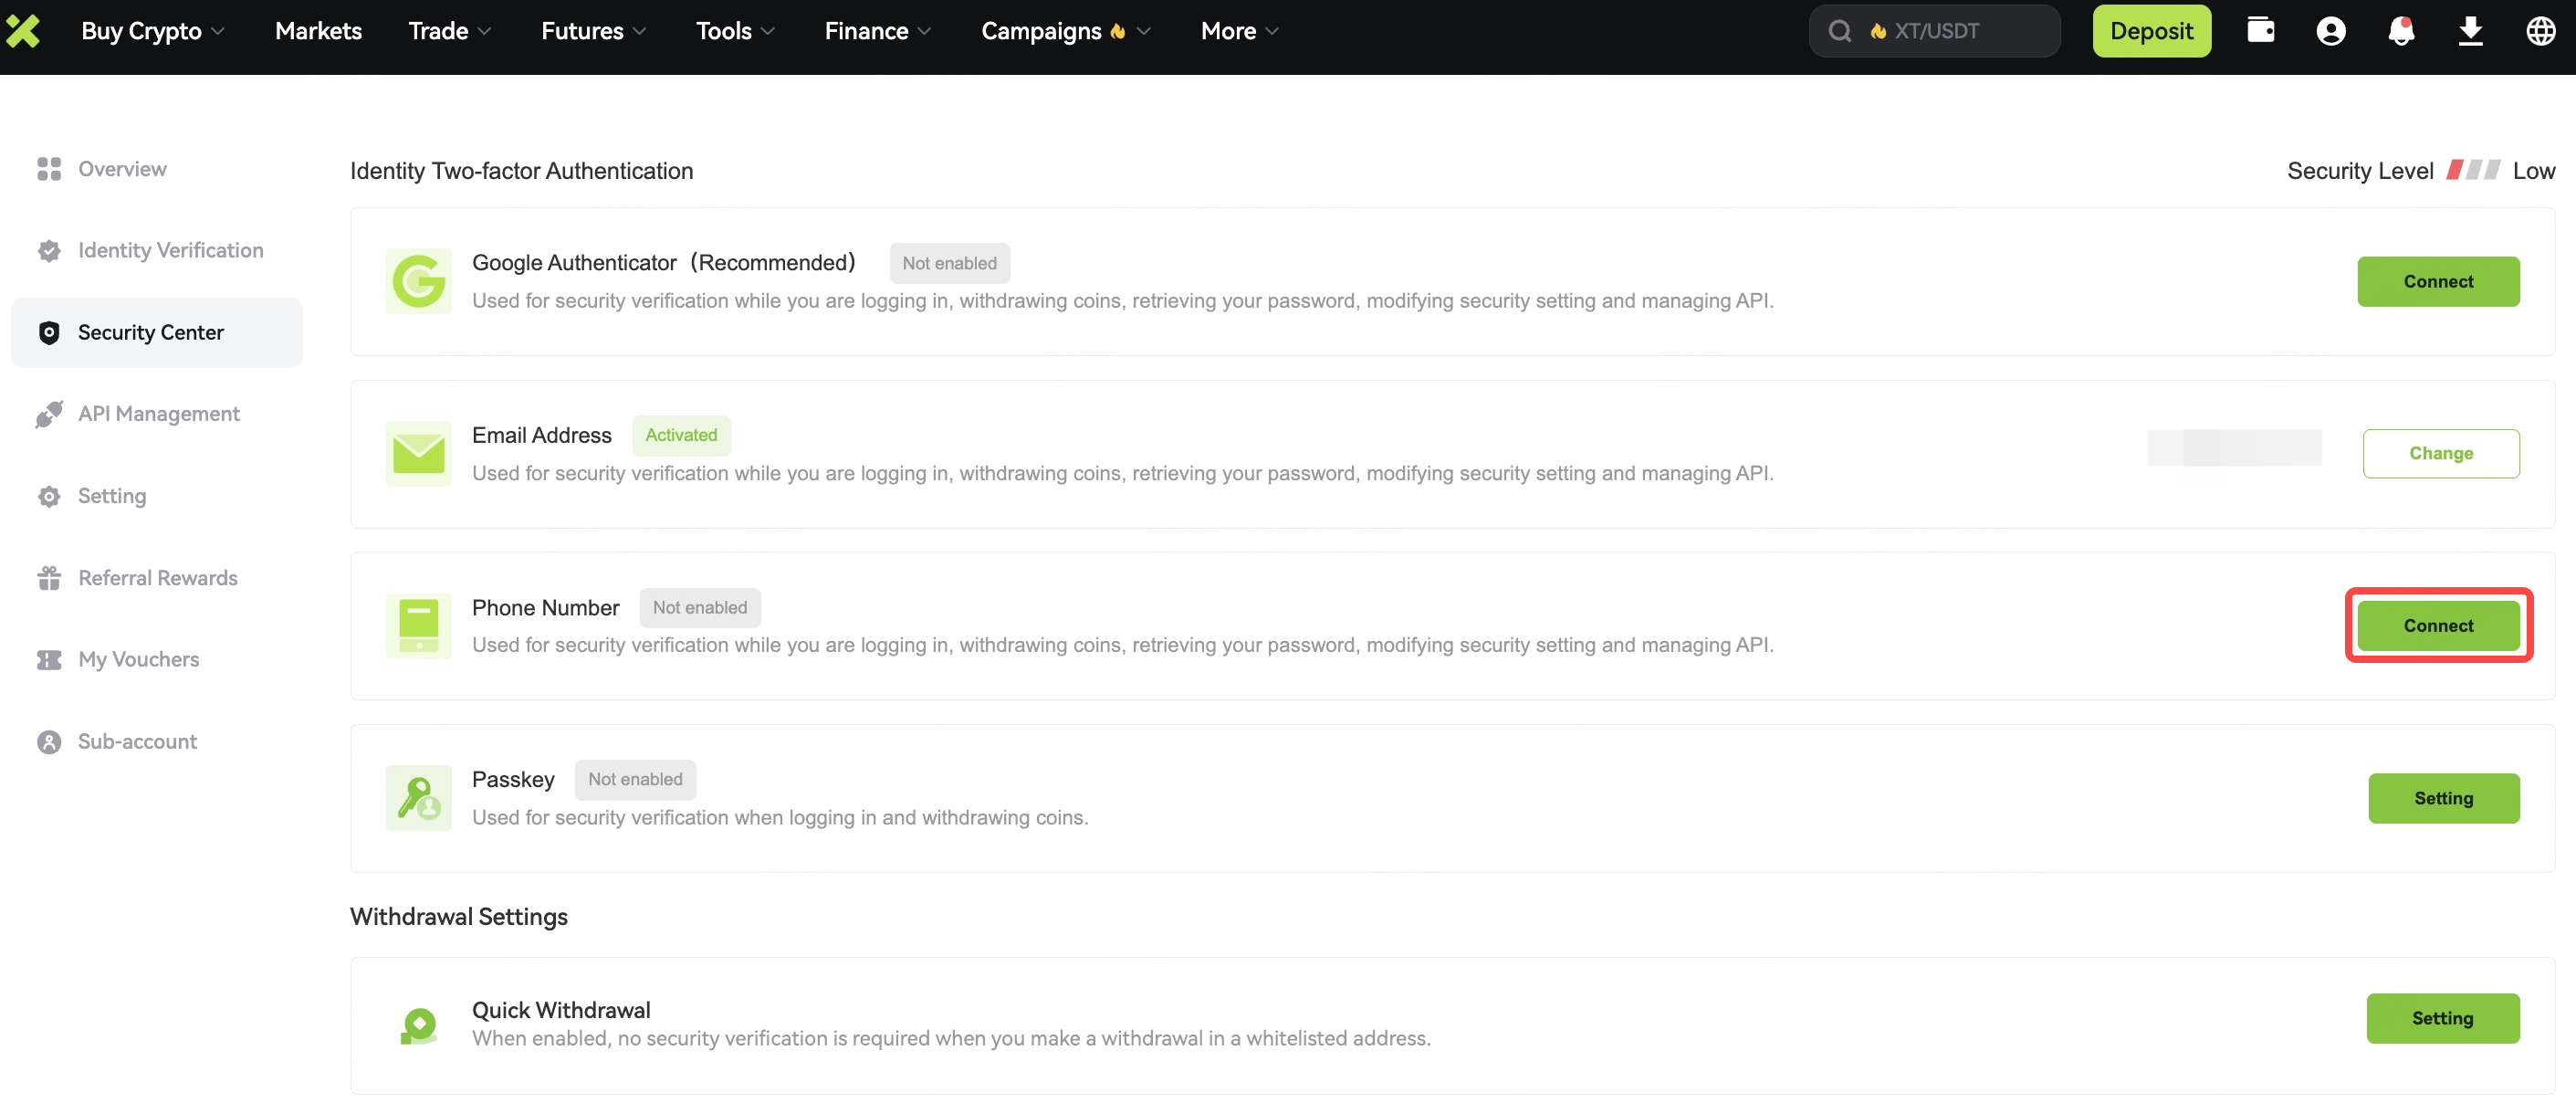Open the language globe icon
This screenshot has height=1103, width=2576.
(2540, 31)
